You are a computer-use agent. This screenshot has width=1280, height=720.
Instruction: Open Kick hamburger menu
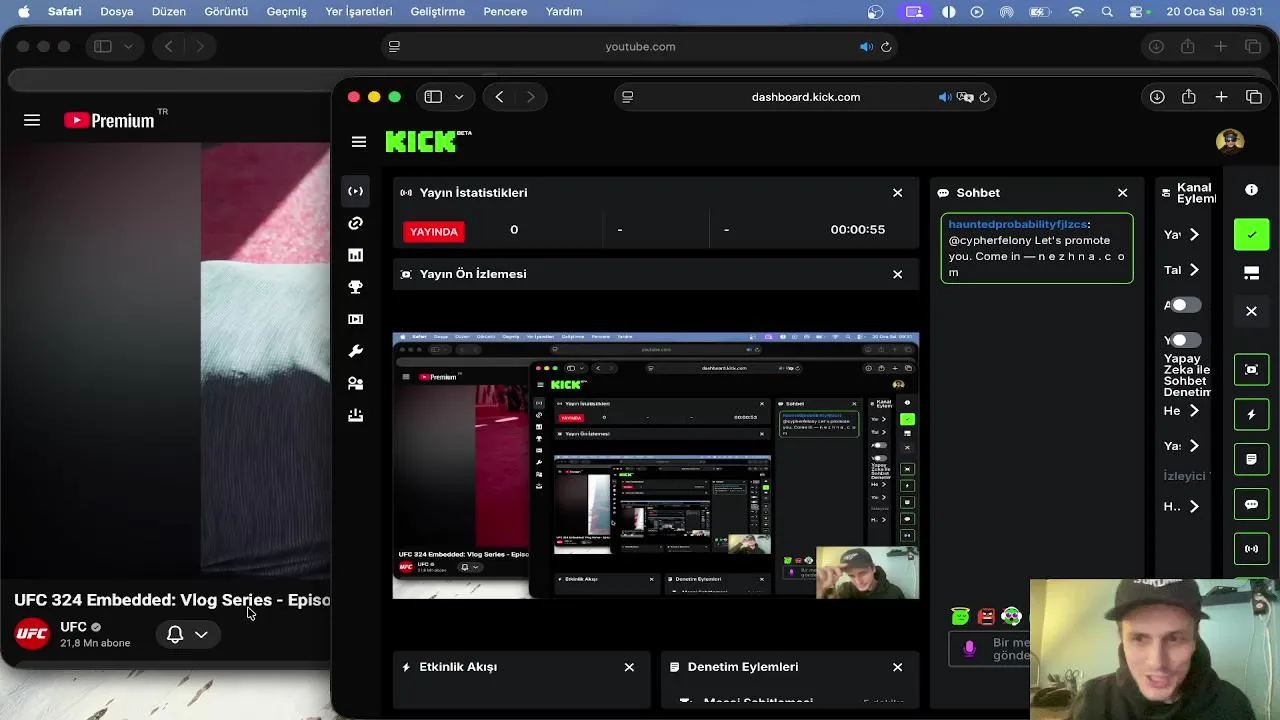point(359,142)
